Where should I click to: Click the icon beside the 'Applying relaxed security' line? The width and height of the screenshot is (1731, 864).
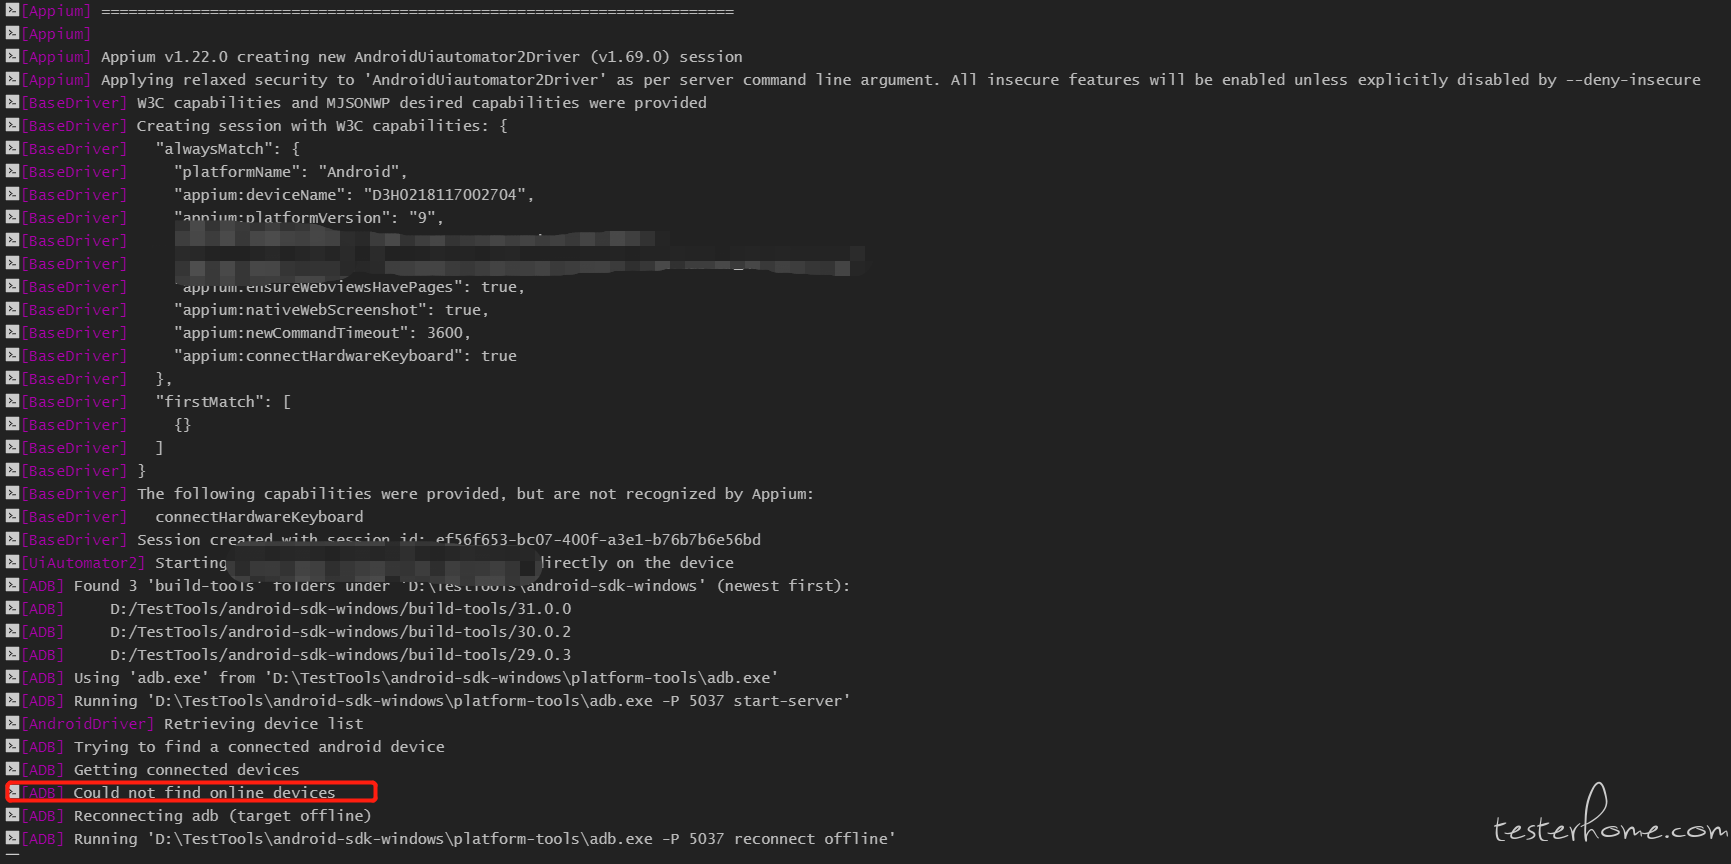[13, 79]
